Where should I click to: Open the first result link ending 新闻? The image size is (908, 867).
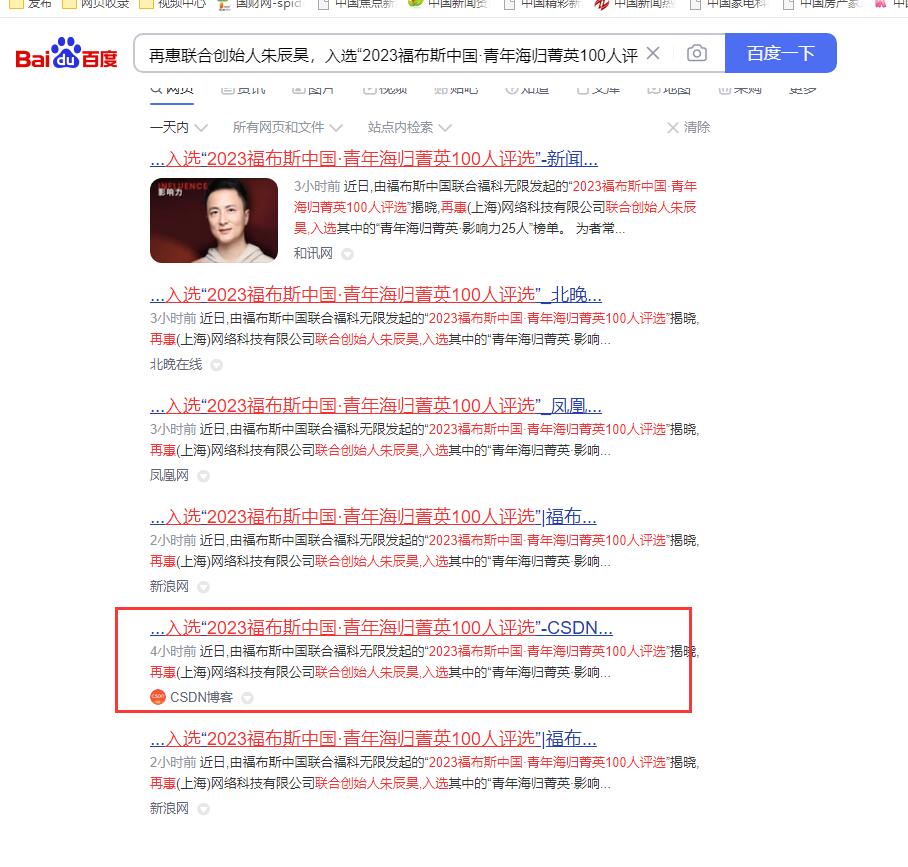click(374, 159)
